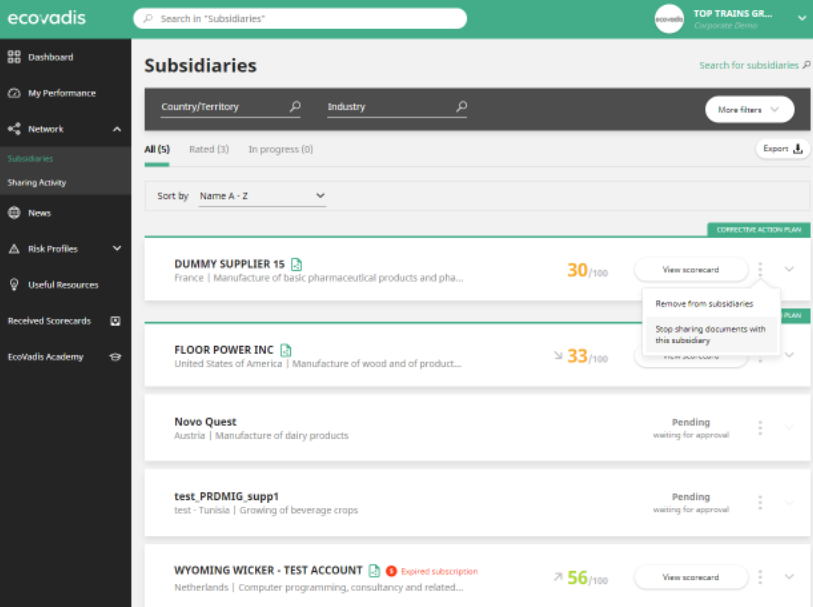Click the Export download icon

coord(798,149)
